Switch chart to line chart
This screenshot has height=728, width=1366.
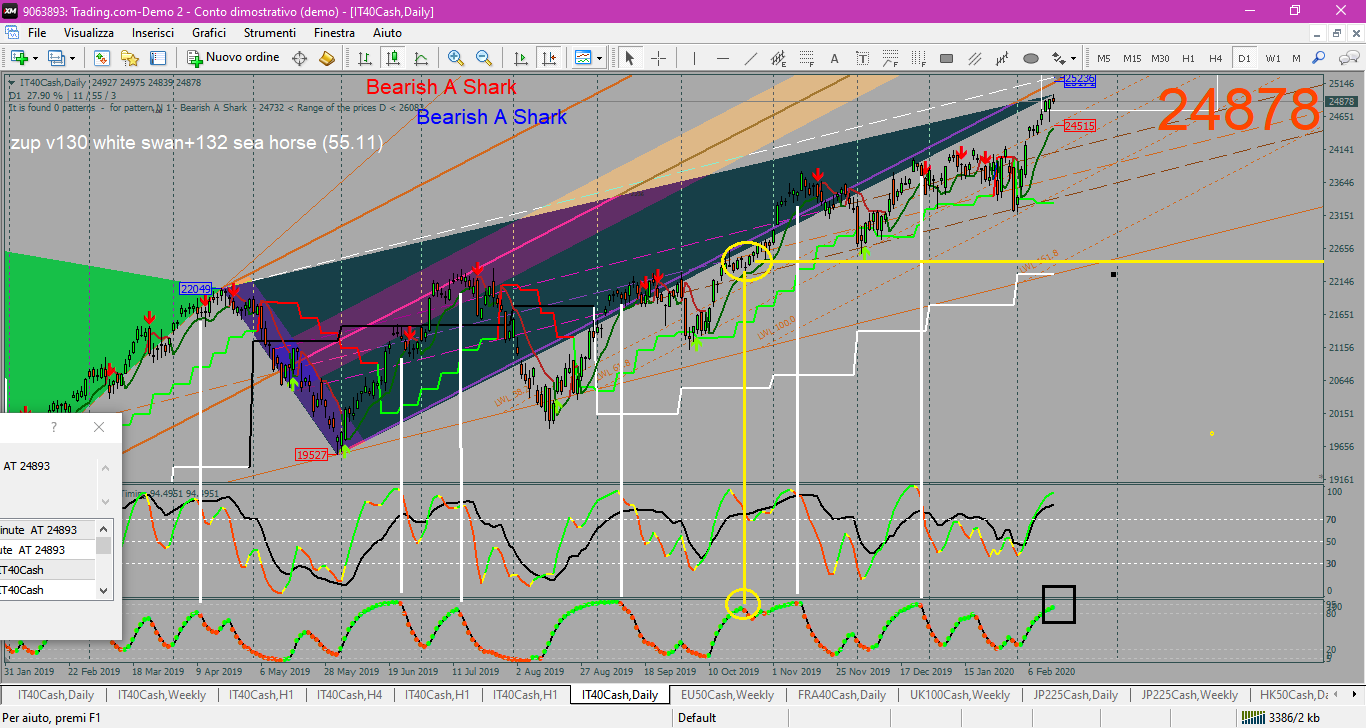[421, 58]
